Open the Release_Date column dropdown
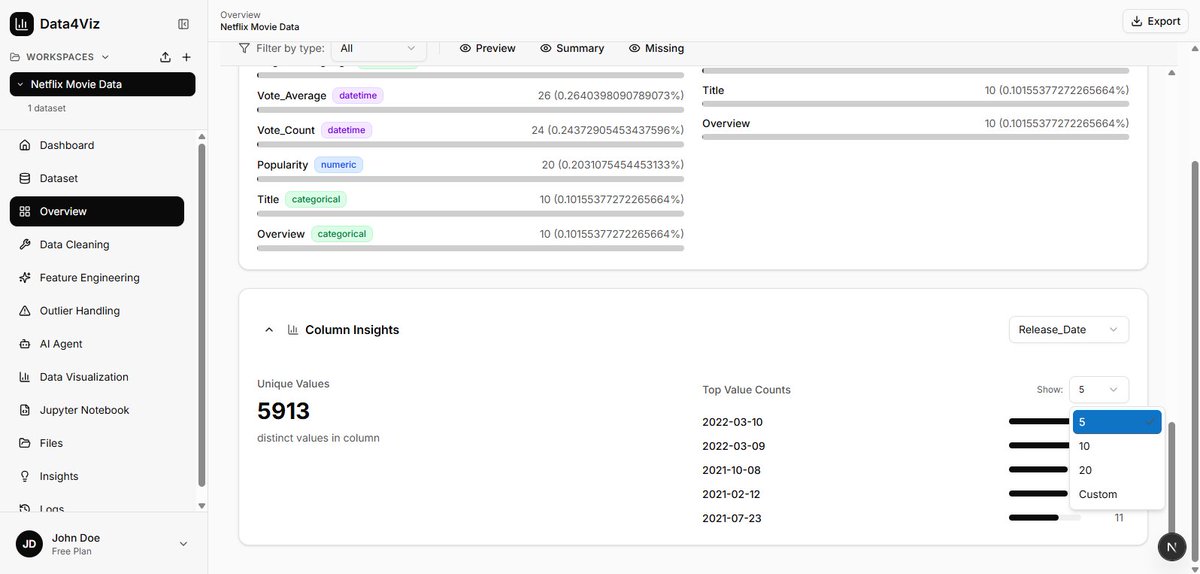1200x574 pixels. 1069,329
